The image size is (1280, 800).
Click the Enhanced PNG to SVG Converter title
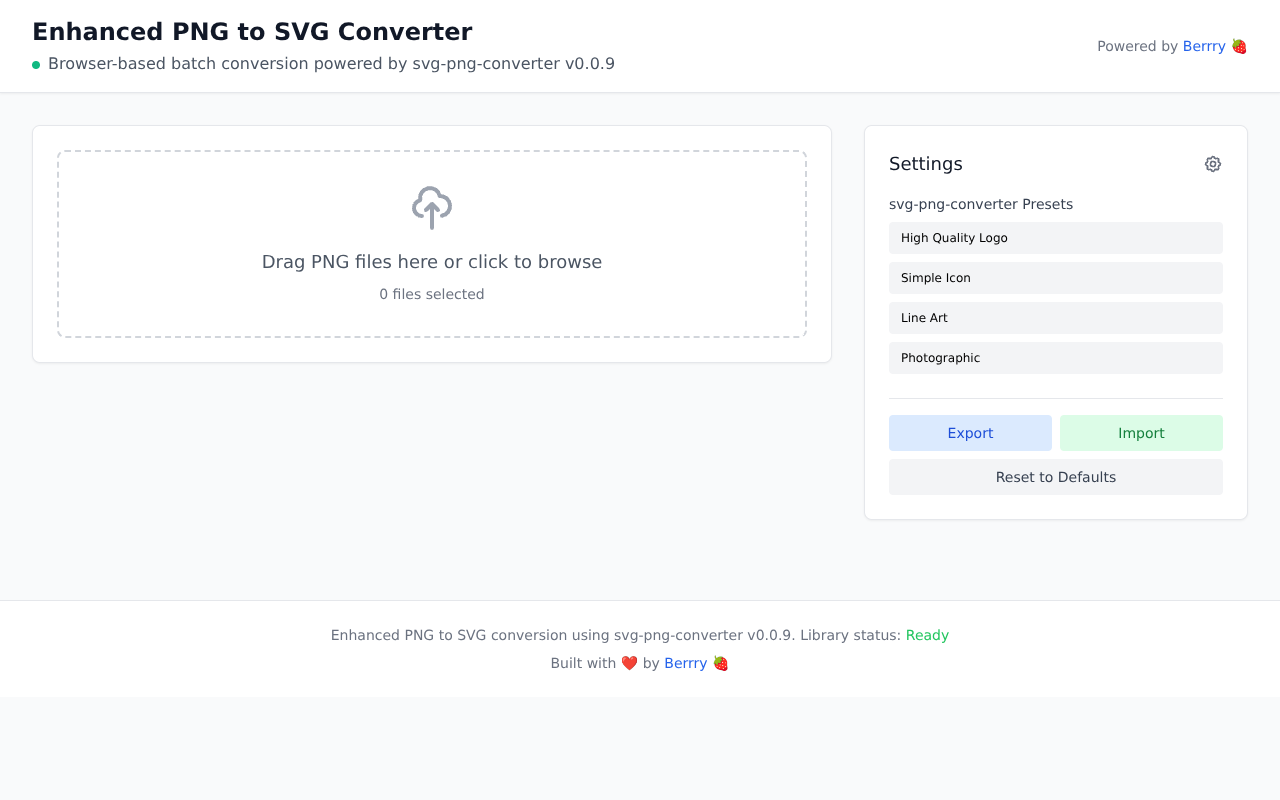(x=252, y=31)
